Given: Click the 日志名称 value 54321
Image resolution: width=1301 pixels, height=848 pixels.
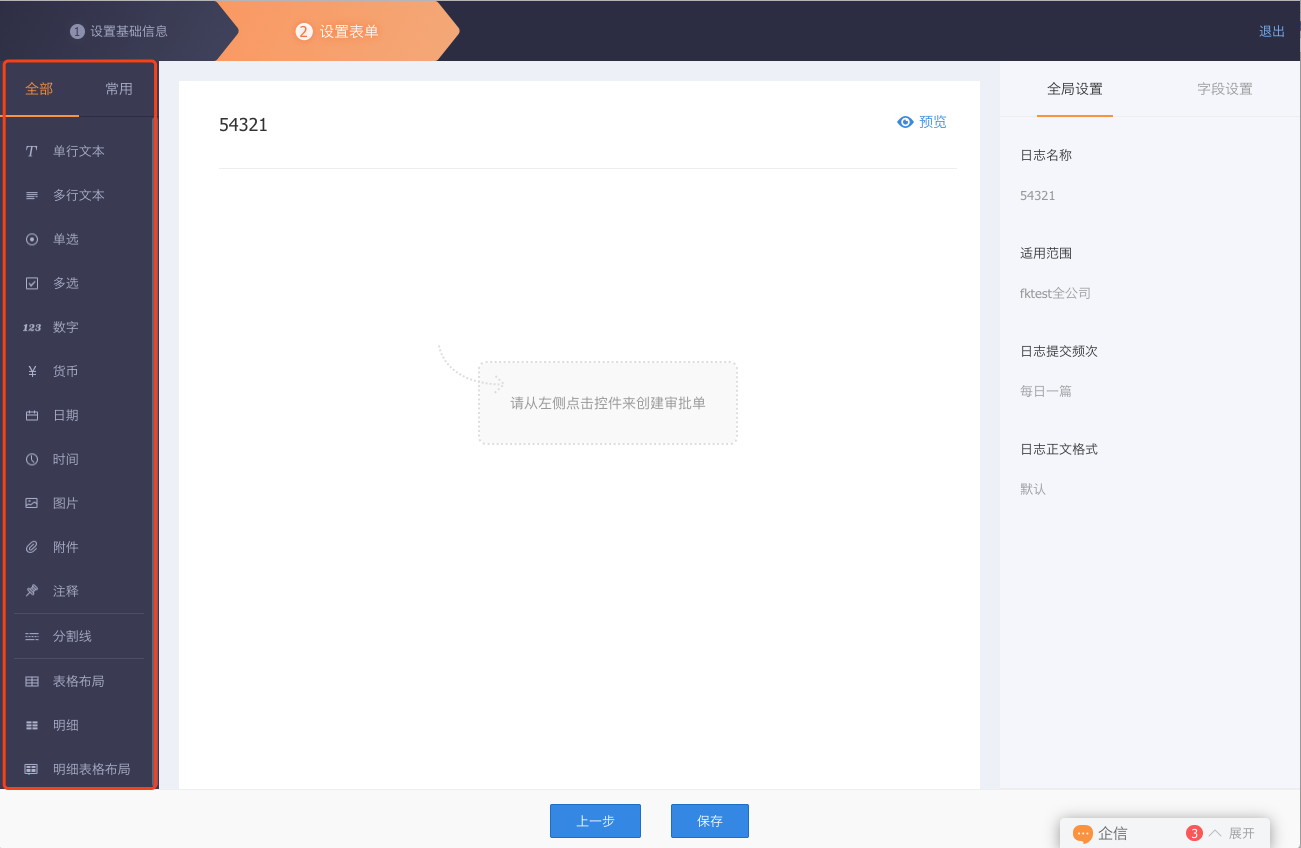Looking at the screenshot, I should pyautogui.click(x=1038, y=196).
